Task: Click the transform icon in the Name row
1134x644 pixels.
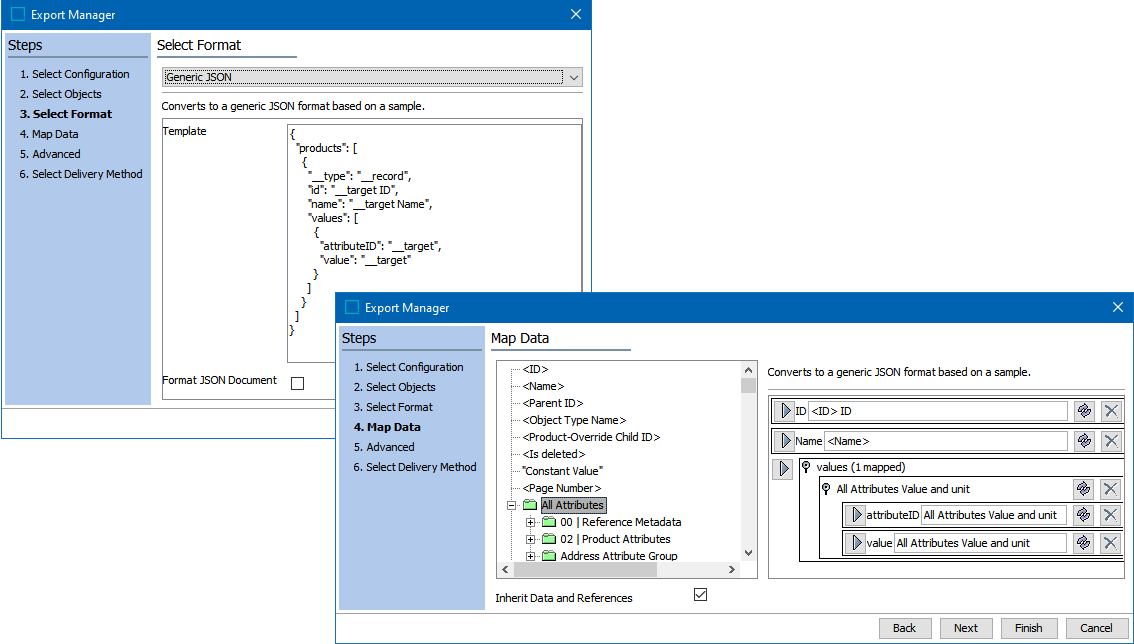Action: click(x=1083, y=441)
